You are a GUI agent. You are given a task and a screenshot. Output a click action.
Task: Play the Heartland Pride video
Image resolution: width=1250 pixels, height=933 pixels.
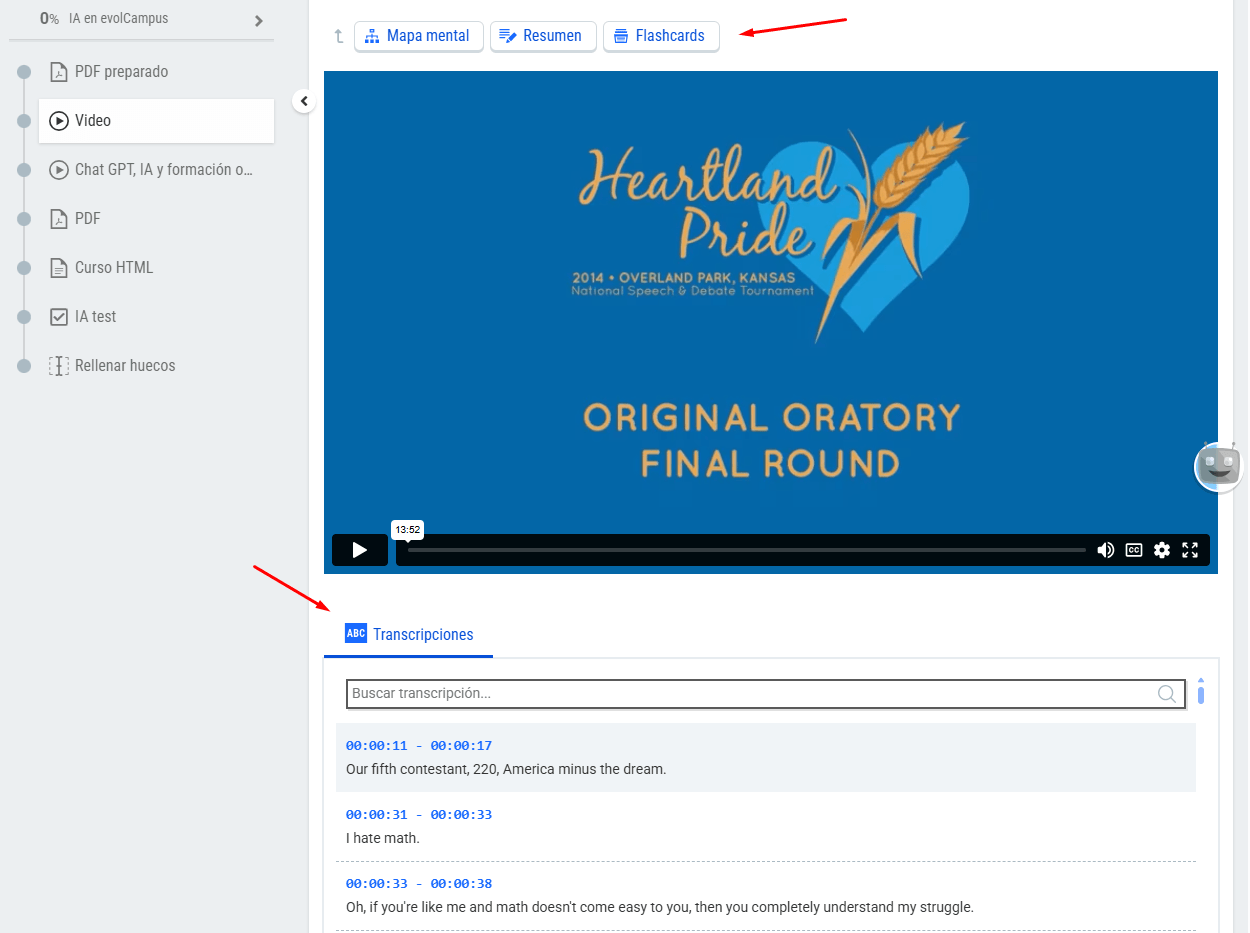tap(359, 550)
